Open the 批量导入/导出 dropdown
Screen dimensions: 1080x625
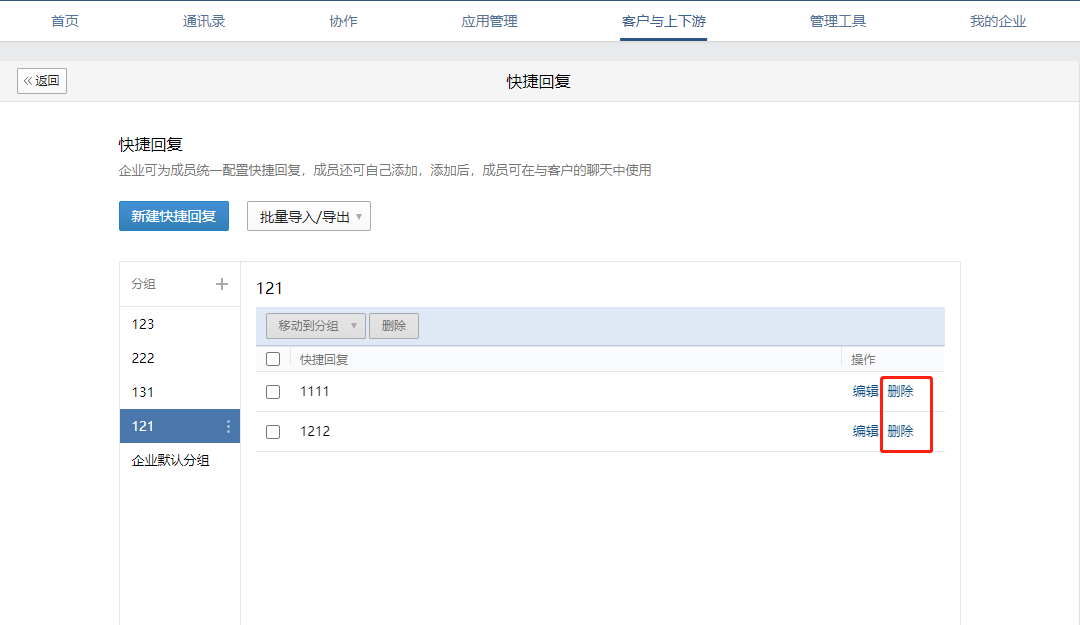coord(309,216)
